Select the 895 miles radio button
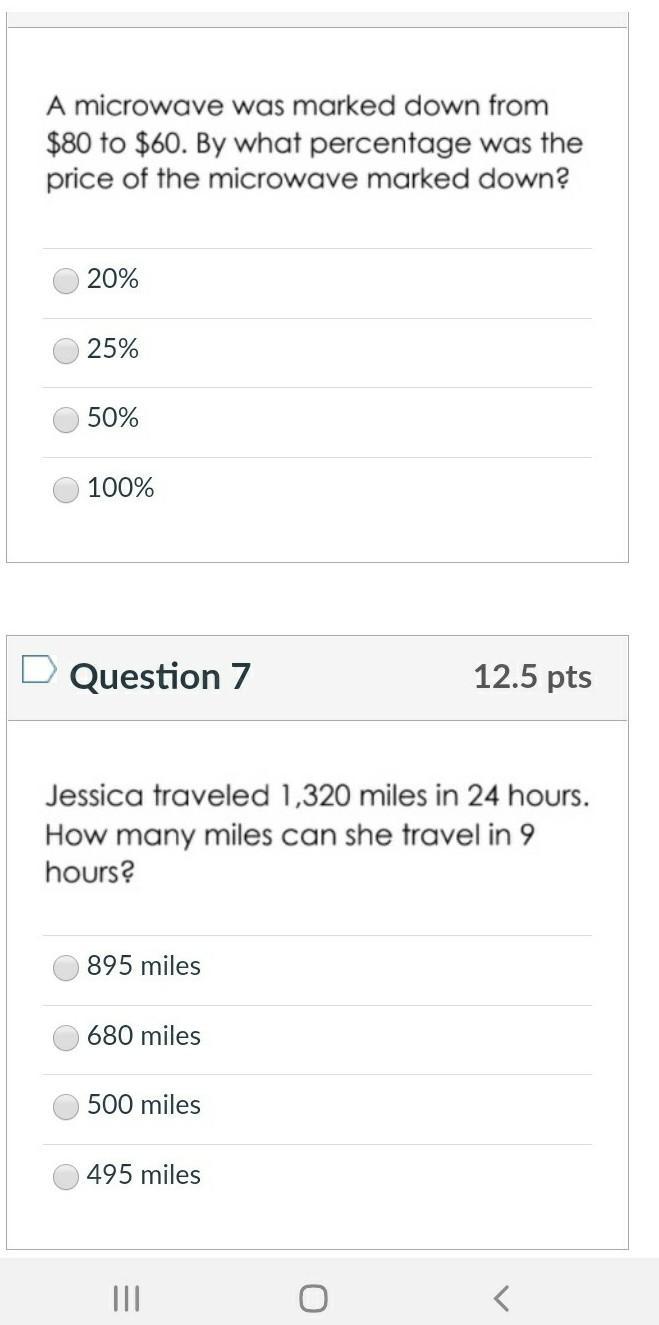This screenshot has width=659, height=1325. 66,968
